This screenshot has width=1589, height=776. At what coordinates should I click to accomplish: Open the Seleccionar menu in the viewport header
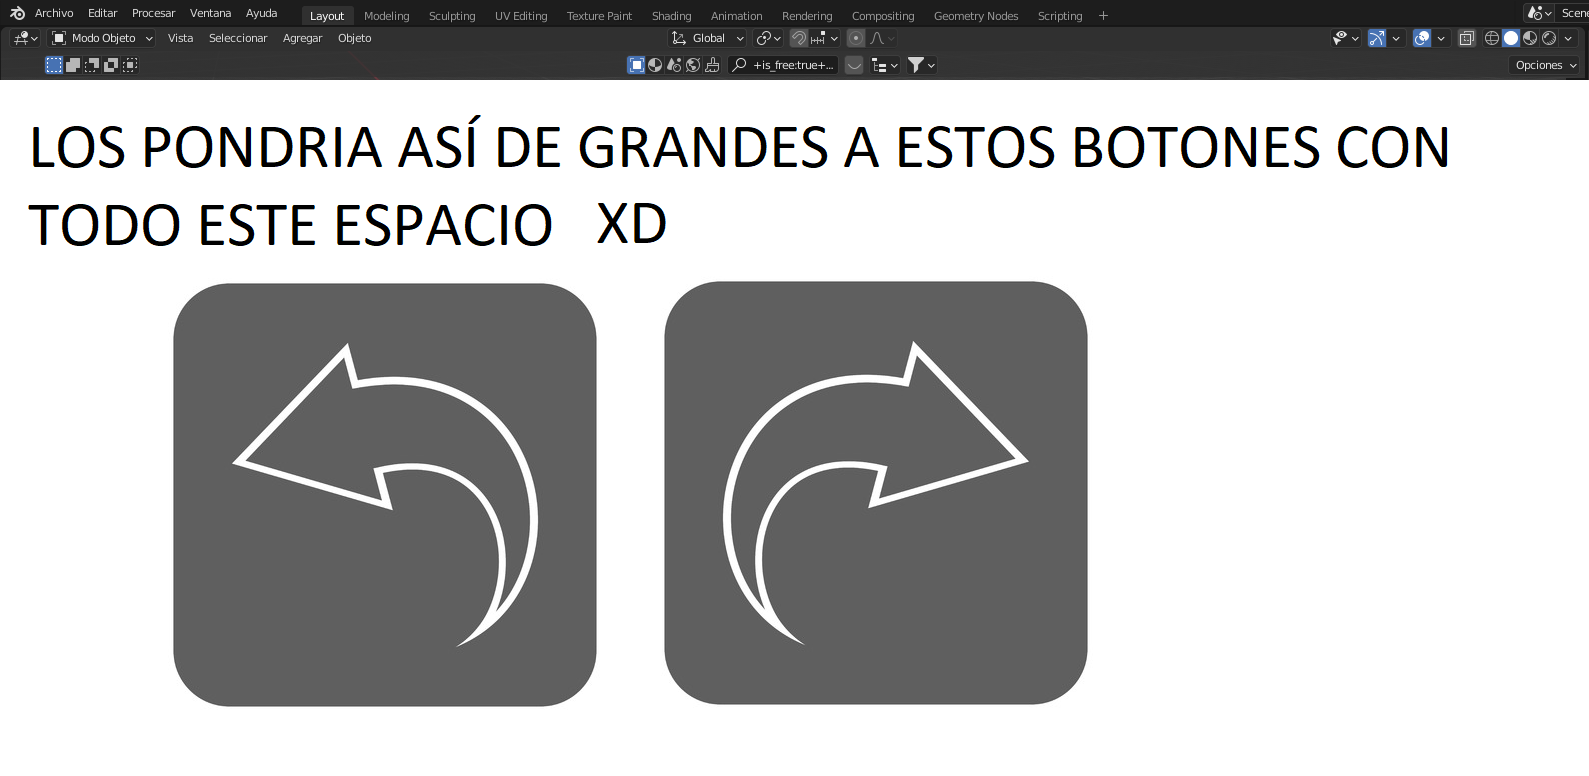[x=238, y=38]
